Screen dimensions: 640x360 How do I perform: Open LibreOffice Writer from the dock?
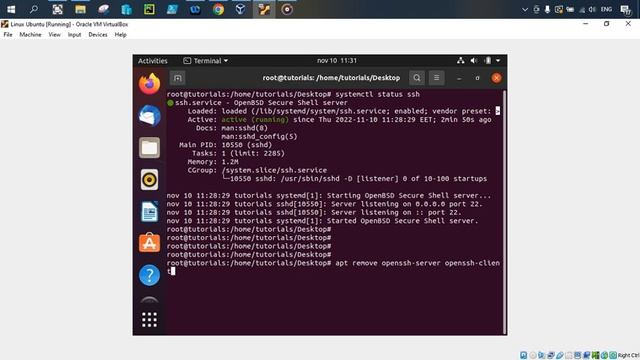click(x=149, y=211)
